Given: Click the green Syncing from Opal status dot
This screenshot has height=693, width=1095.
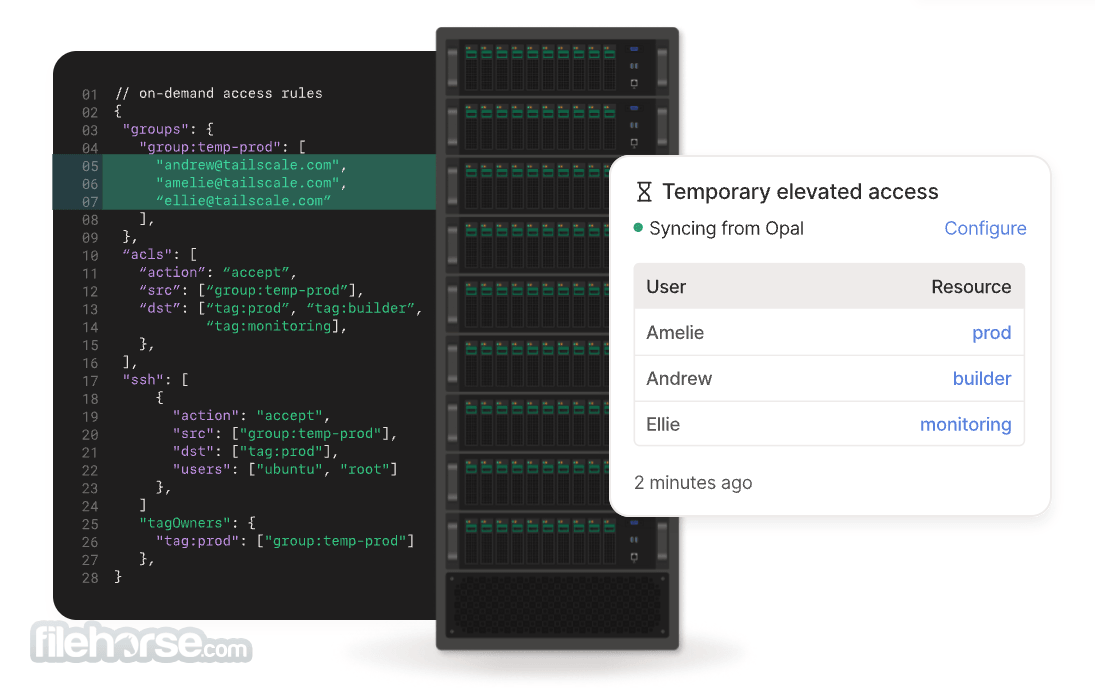Looking at the screenshot, I should [x=638, y=228].
